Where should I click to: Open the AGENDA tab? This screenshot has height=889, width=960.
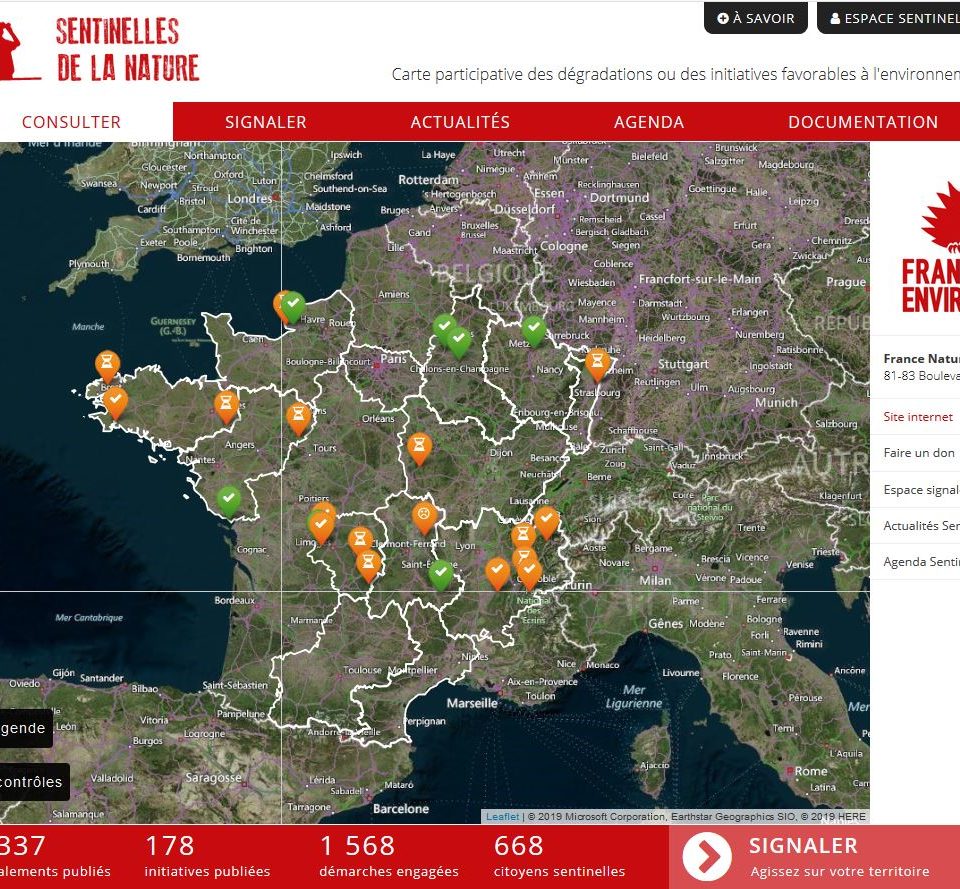coord(649,122)
